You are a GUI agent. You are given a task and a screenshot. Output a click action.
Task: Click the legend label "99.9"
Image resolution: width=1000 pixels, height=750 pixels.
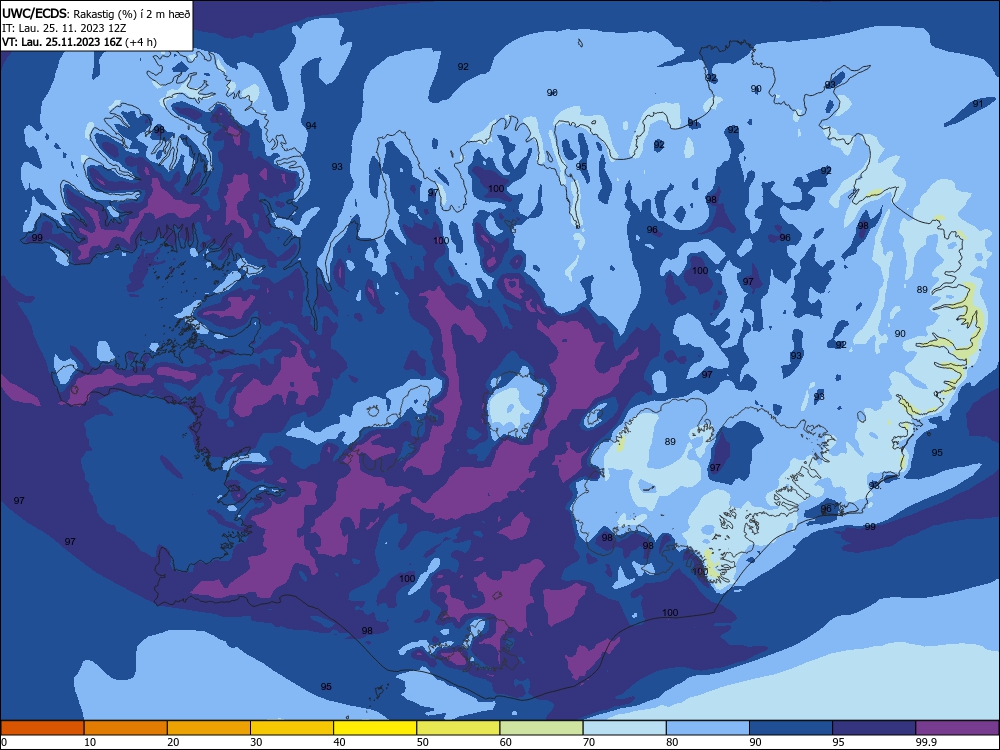click(926, 742)
